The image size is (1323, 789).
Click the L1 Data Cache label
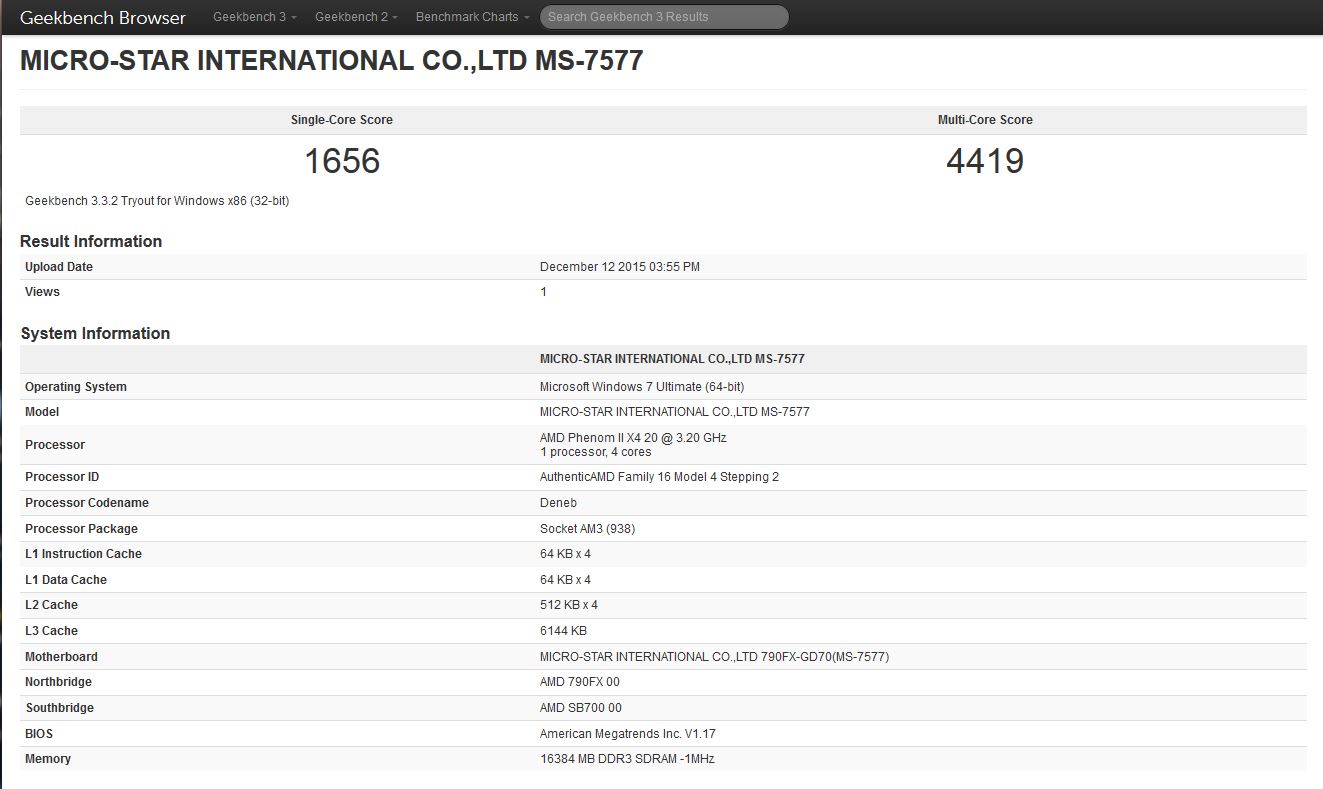click(x=66, y=580)
